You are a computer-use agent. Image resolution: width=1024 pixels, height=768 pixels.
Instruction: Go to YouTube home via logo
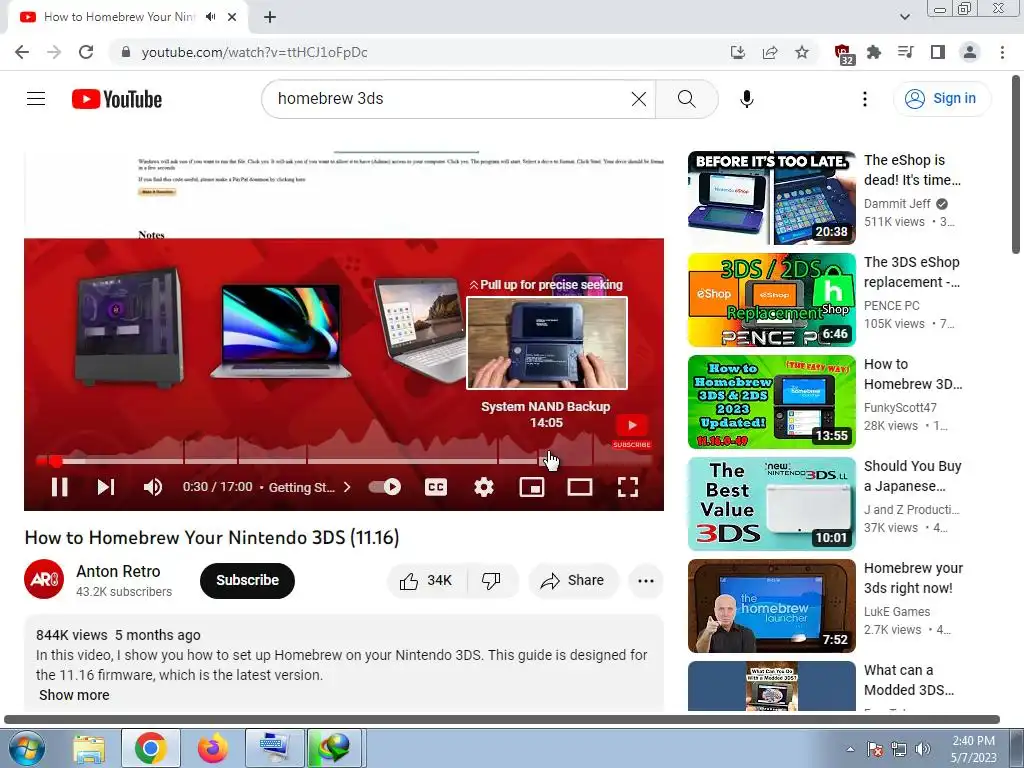pyautogui.click(x=117, y=99)
